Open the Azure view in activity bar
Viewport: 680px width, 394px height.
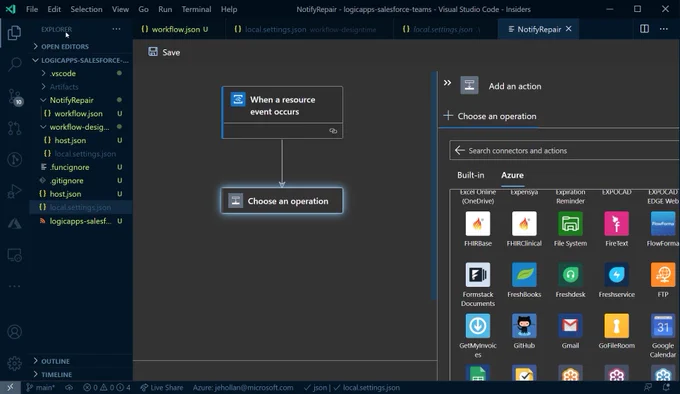point(14,223)
